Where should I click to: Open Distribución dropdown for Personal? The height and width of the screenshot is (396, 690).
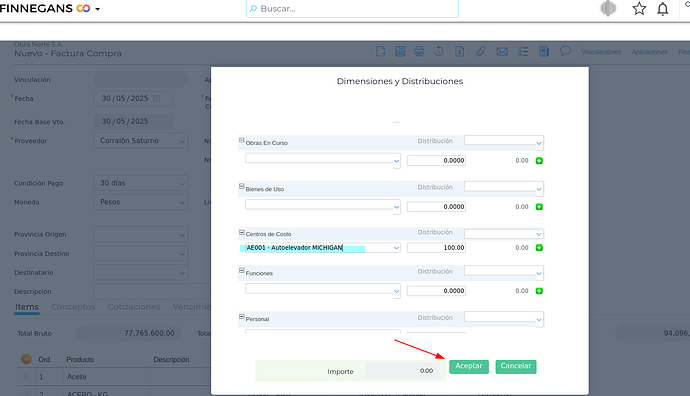(539, 320)
